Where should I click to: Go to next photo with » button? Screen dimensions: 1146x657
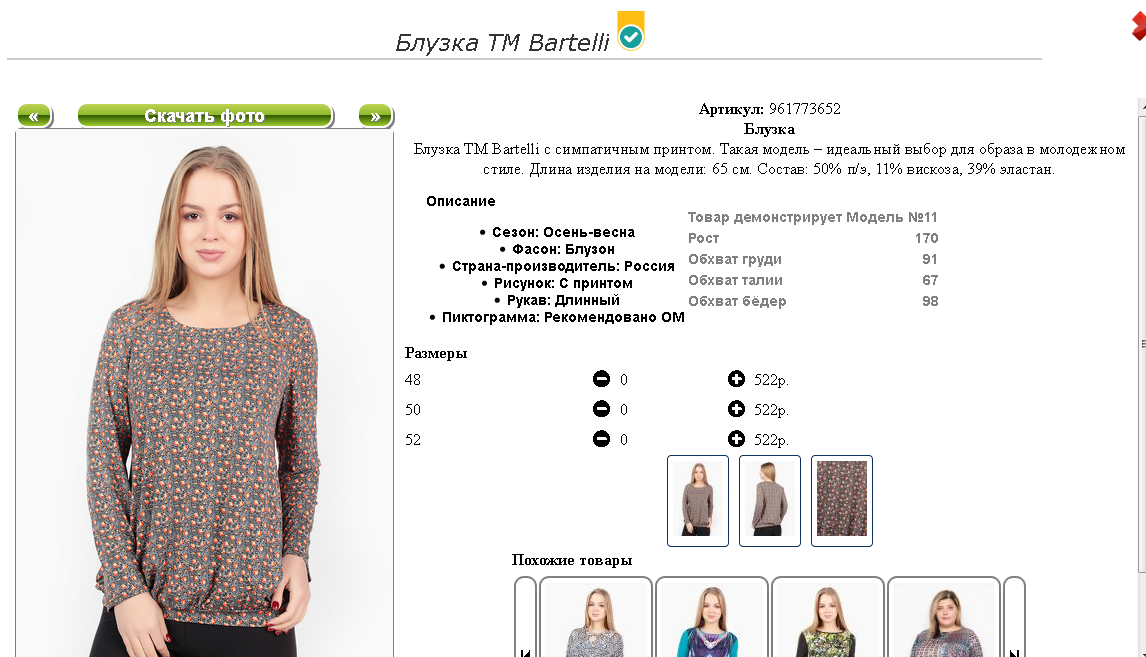376,115
